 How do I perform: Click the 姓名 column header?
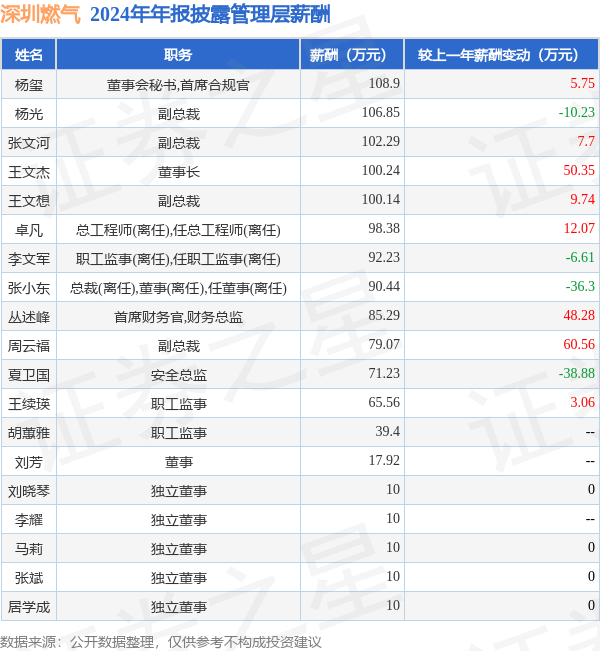click(29, 54)
